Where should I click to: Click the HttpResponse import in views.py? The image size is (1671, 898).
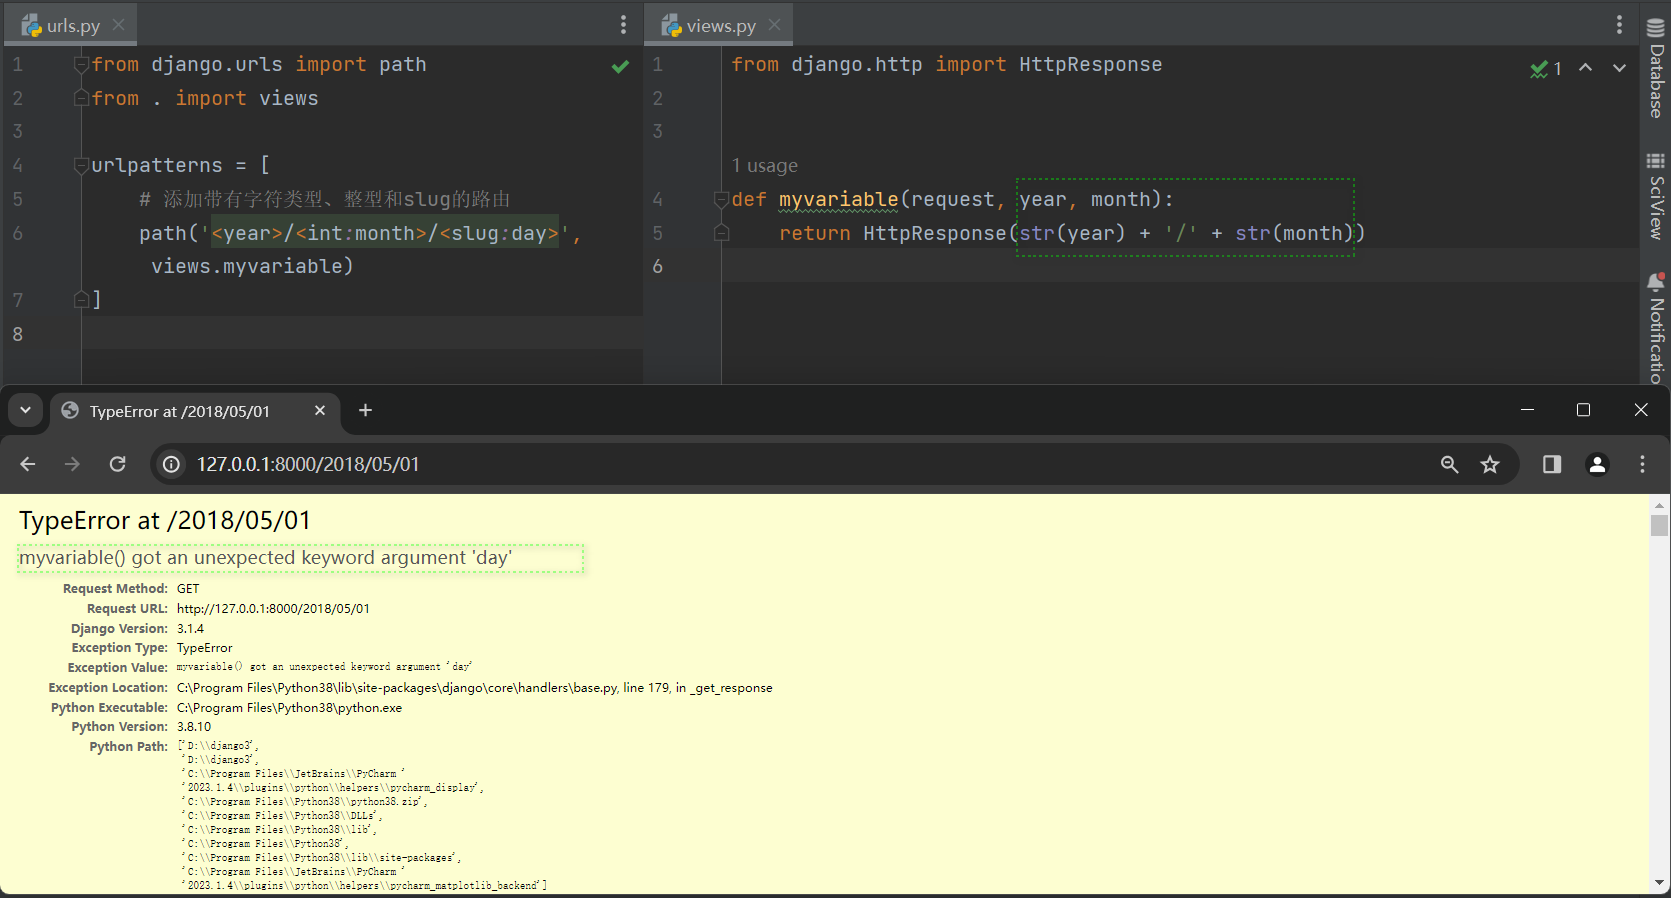coord(1090,65)
